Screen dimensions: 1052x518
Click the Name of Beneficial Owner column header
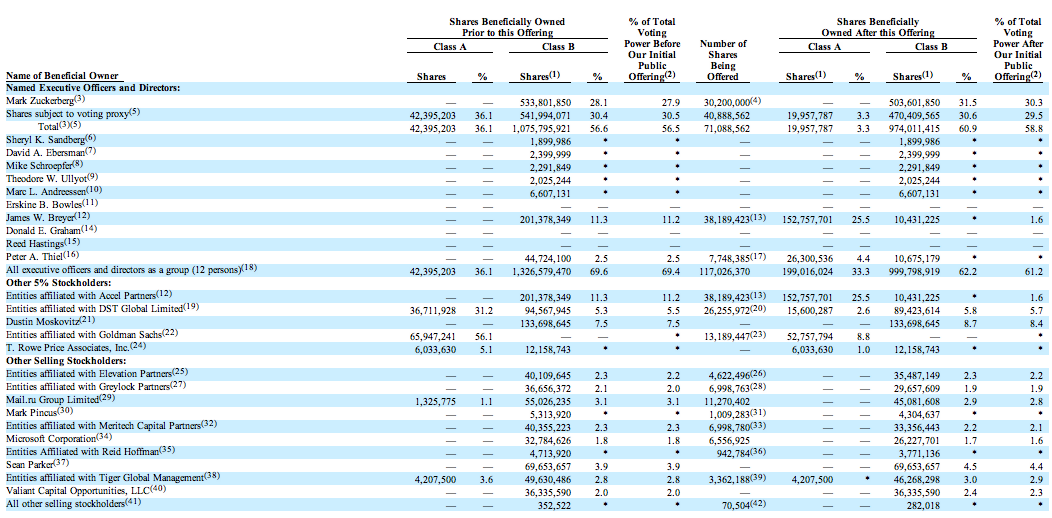tap(62, 76)
